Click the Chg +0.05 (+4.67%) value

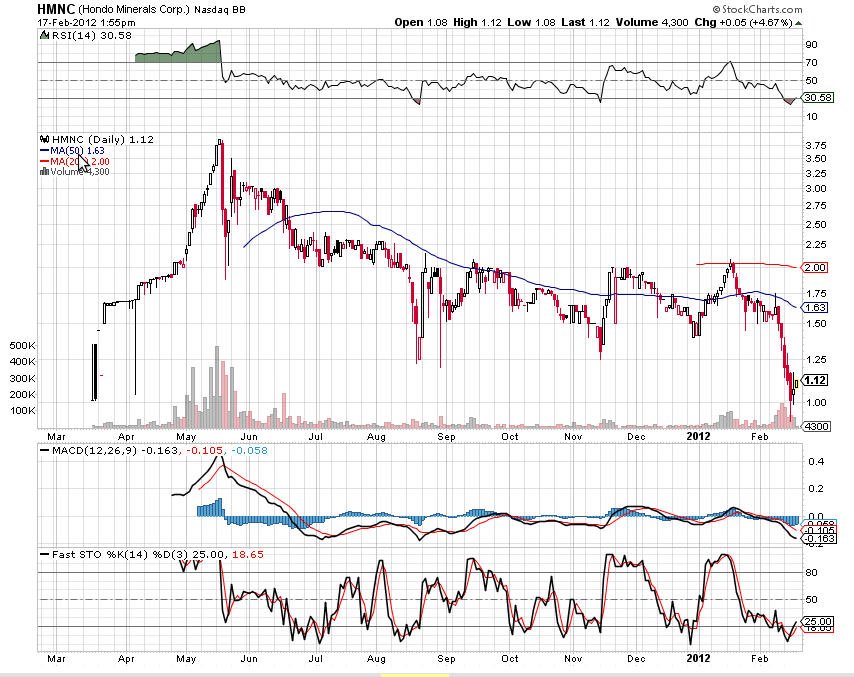pos(743,22)
